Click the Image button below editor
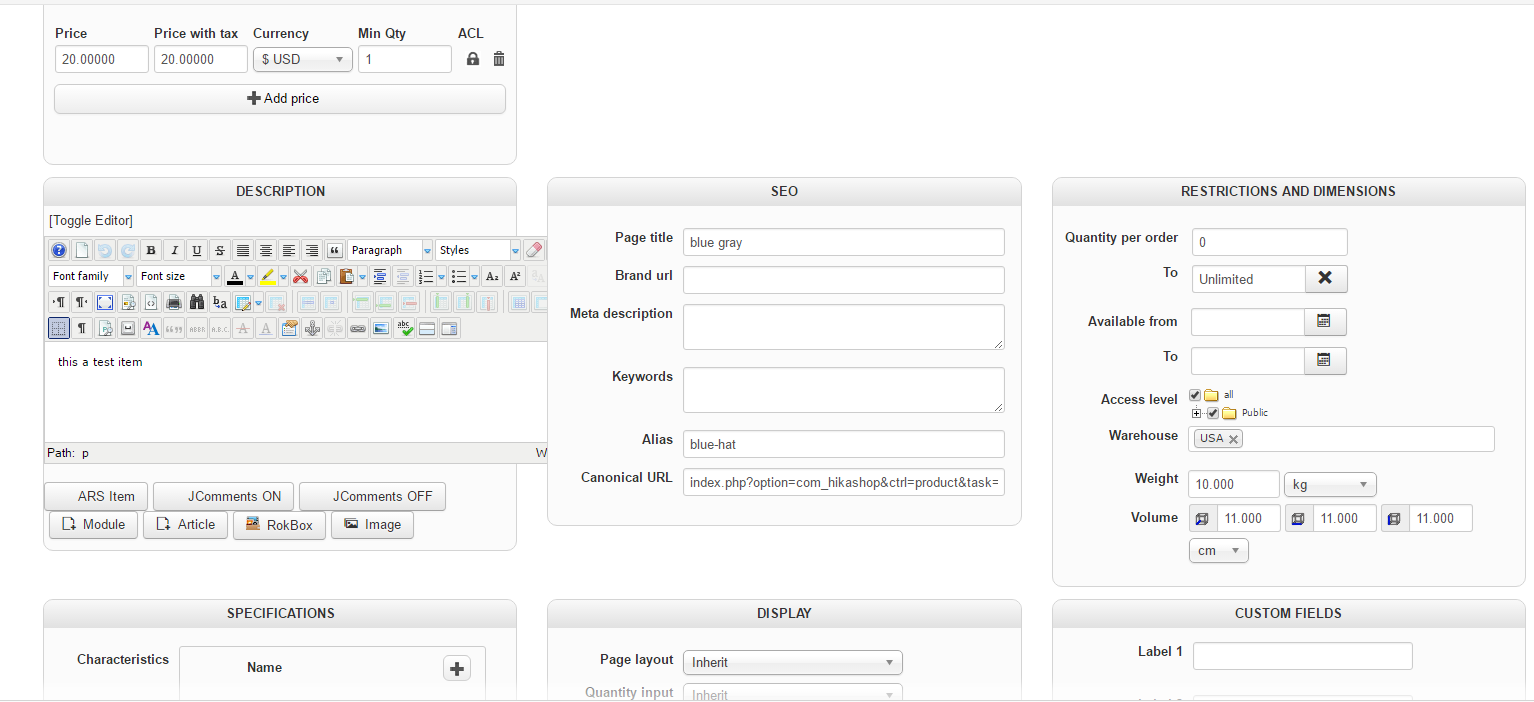The image size is (1534, 702). 372,524
